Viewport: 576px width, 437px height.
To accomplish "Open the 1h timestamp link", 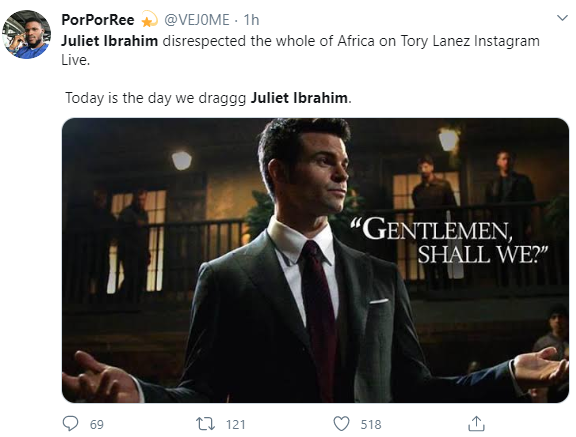I will [x=251, y=20].
